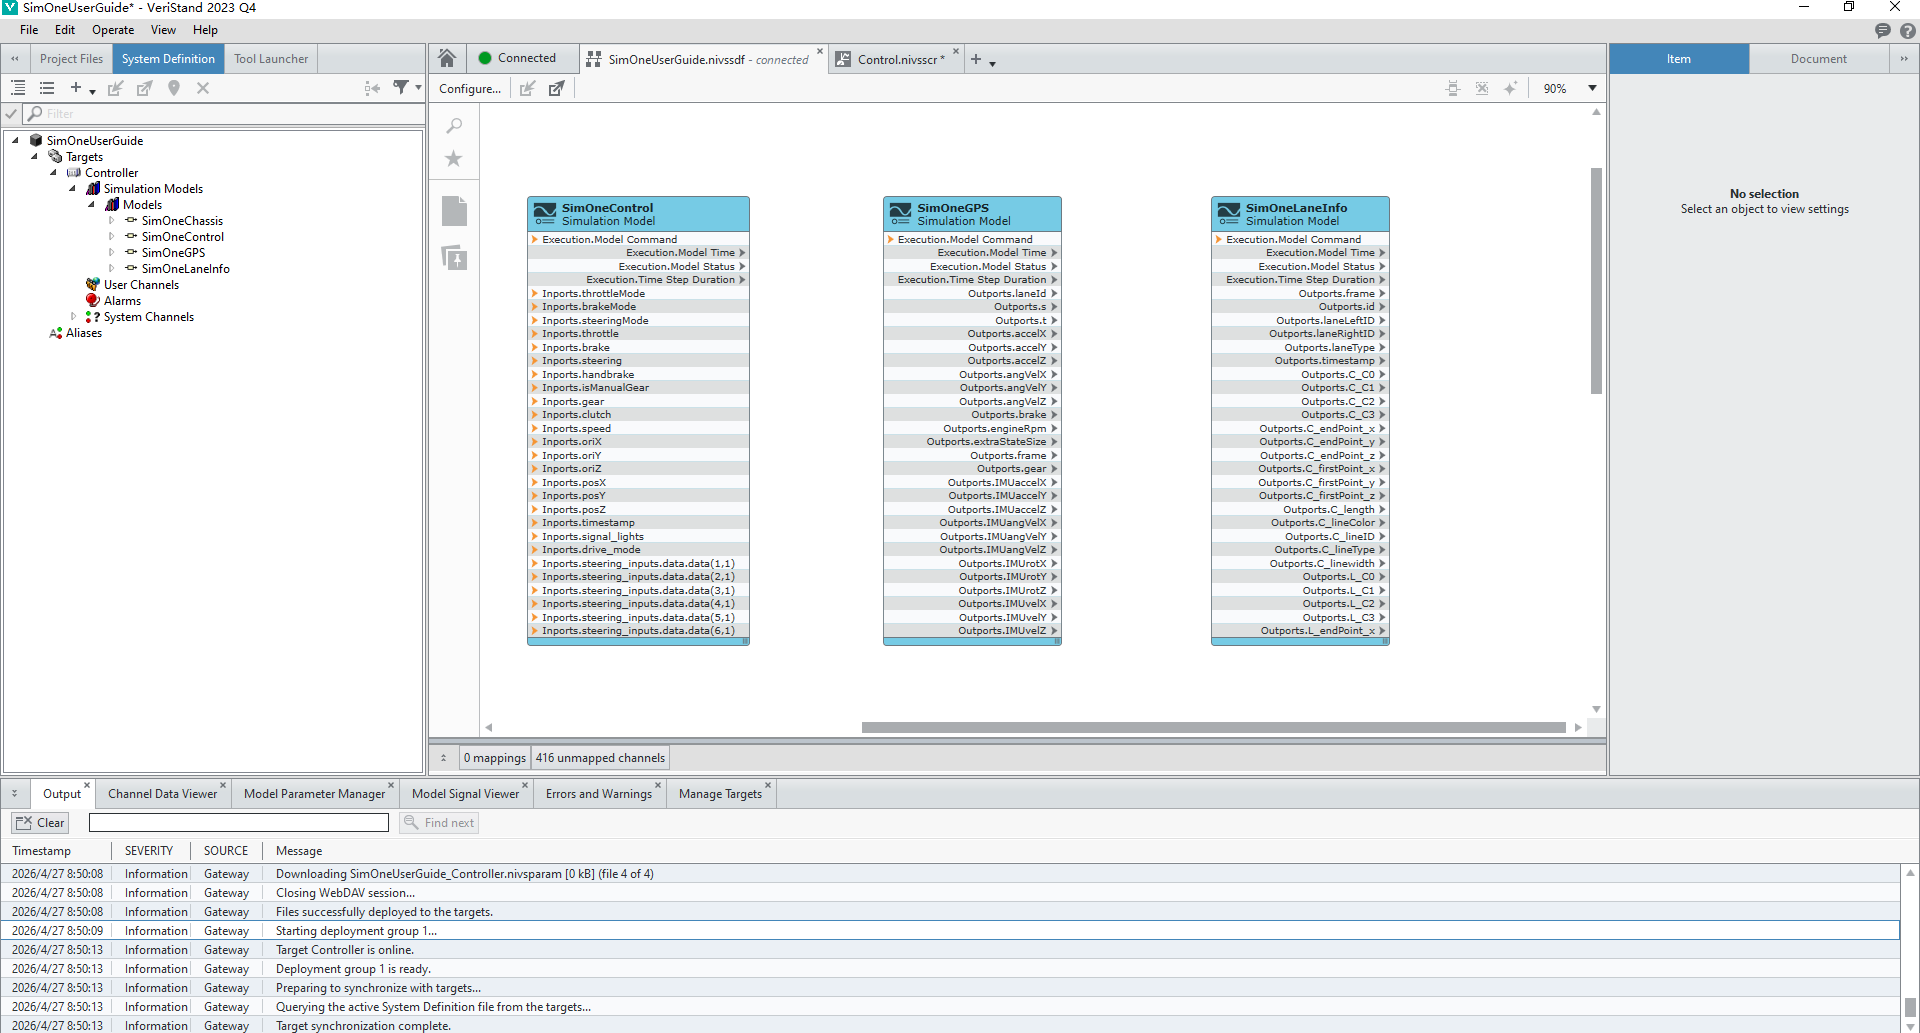The width and height of the screenshot is (1920, 1033).
Task: Open the tree filter funnel icon
Action: tap(401, 88)
